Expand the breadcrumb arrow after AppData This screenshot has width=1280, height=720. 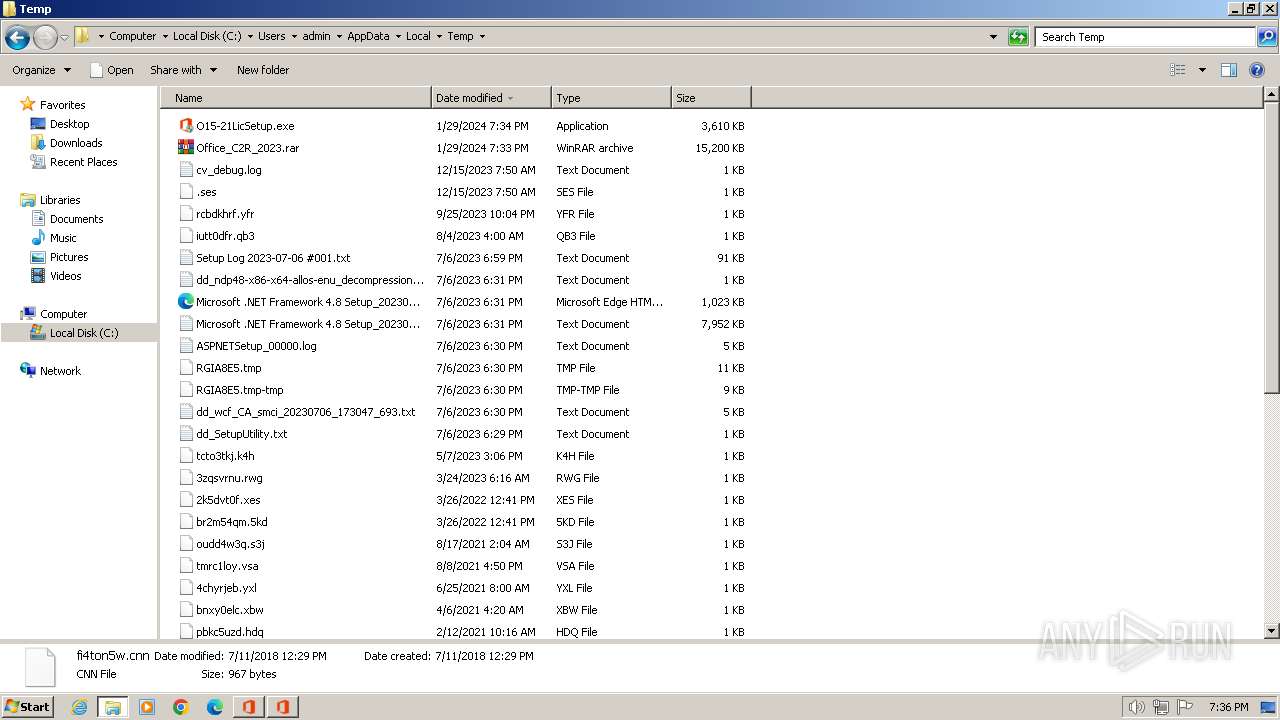(397, 36)
